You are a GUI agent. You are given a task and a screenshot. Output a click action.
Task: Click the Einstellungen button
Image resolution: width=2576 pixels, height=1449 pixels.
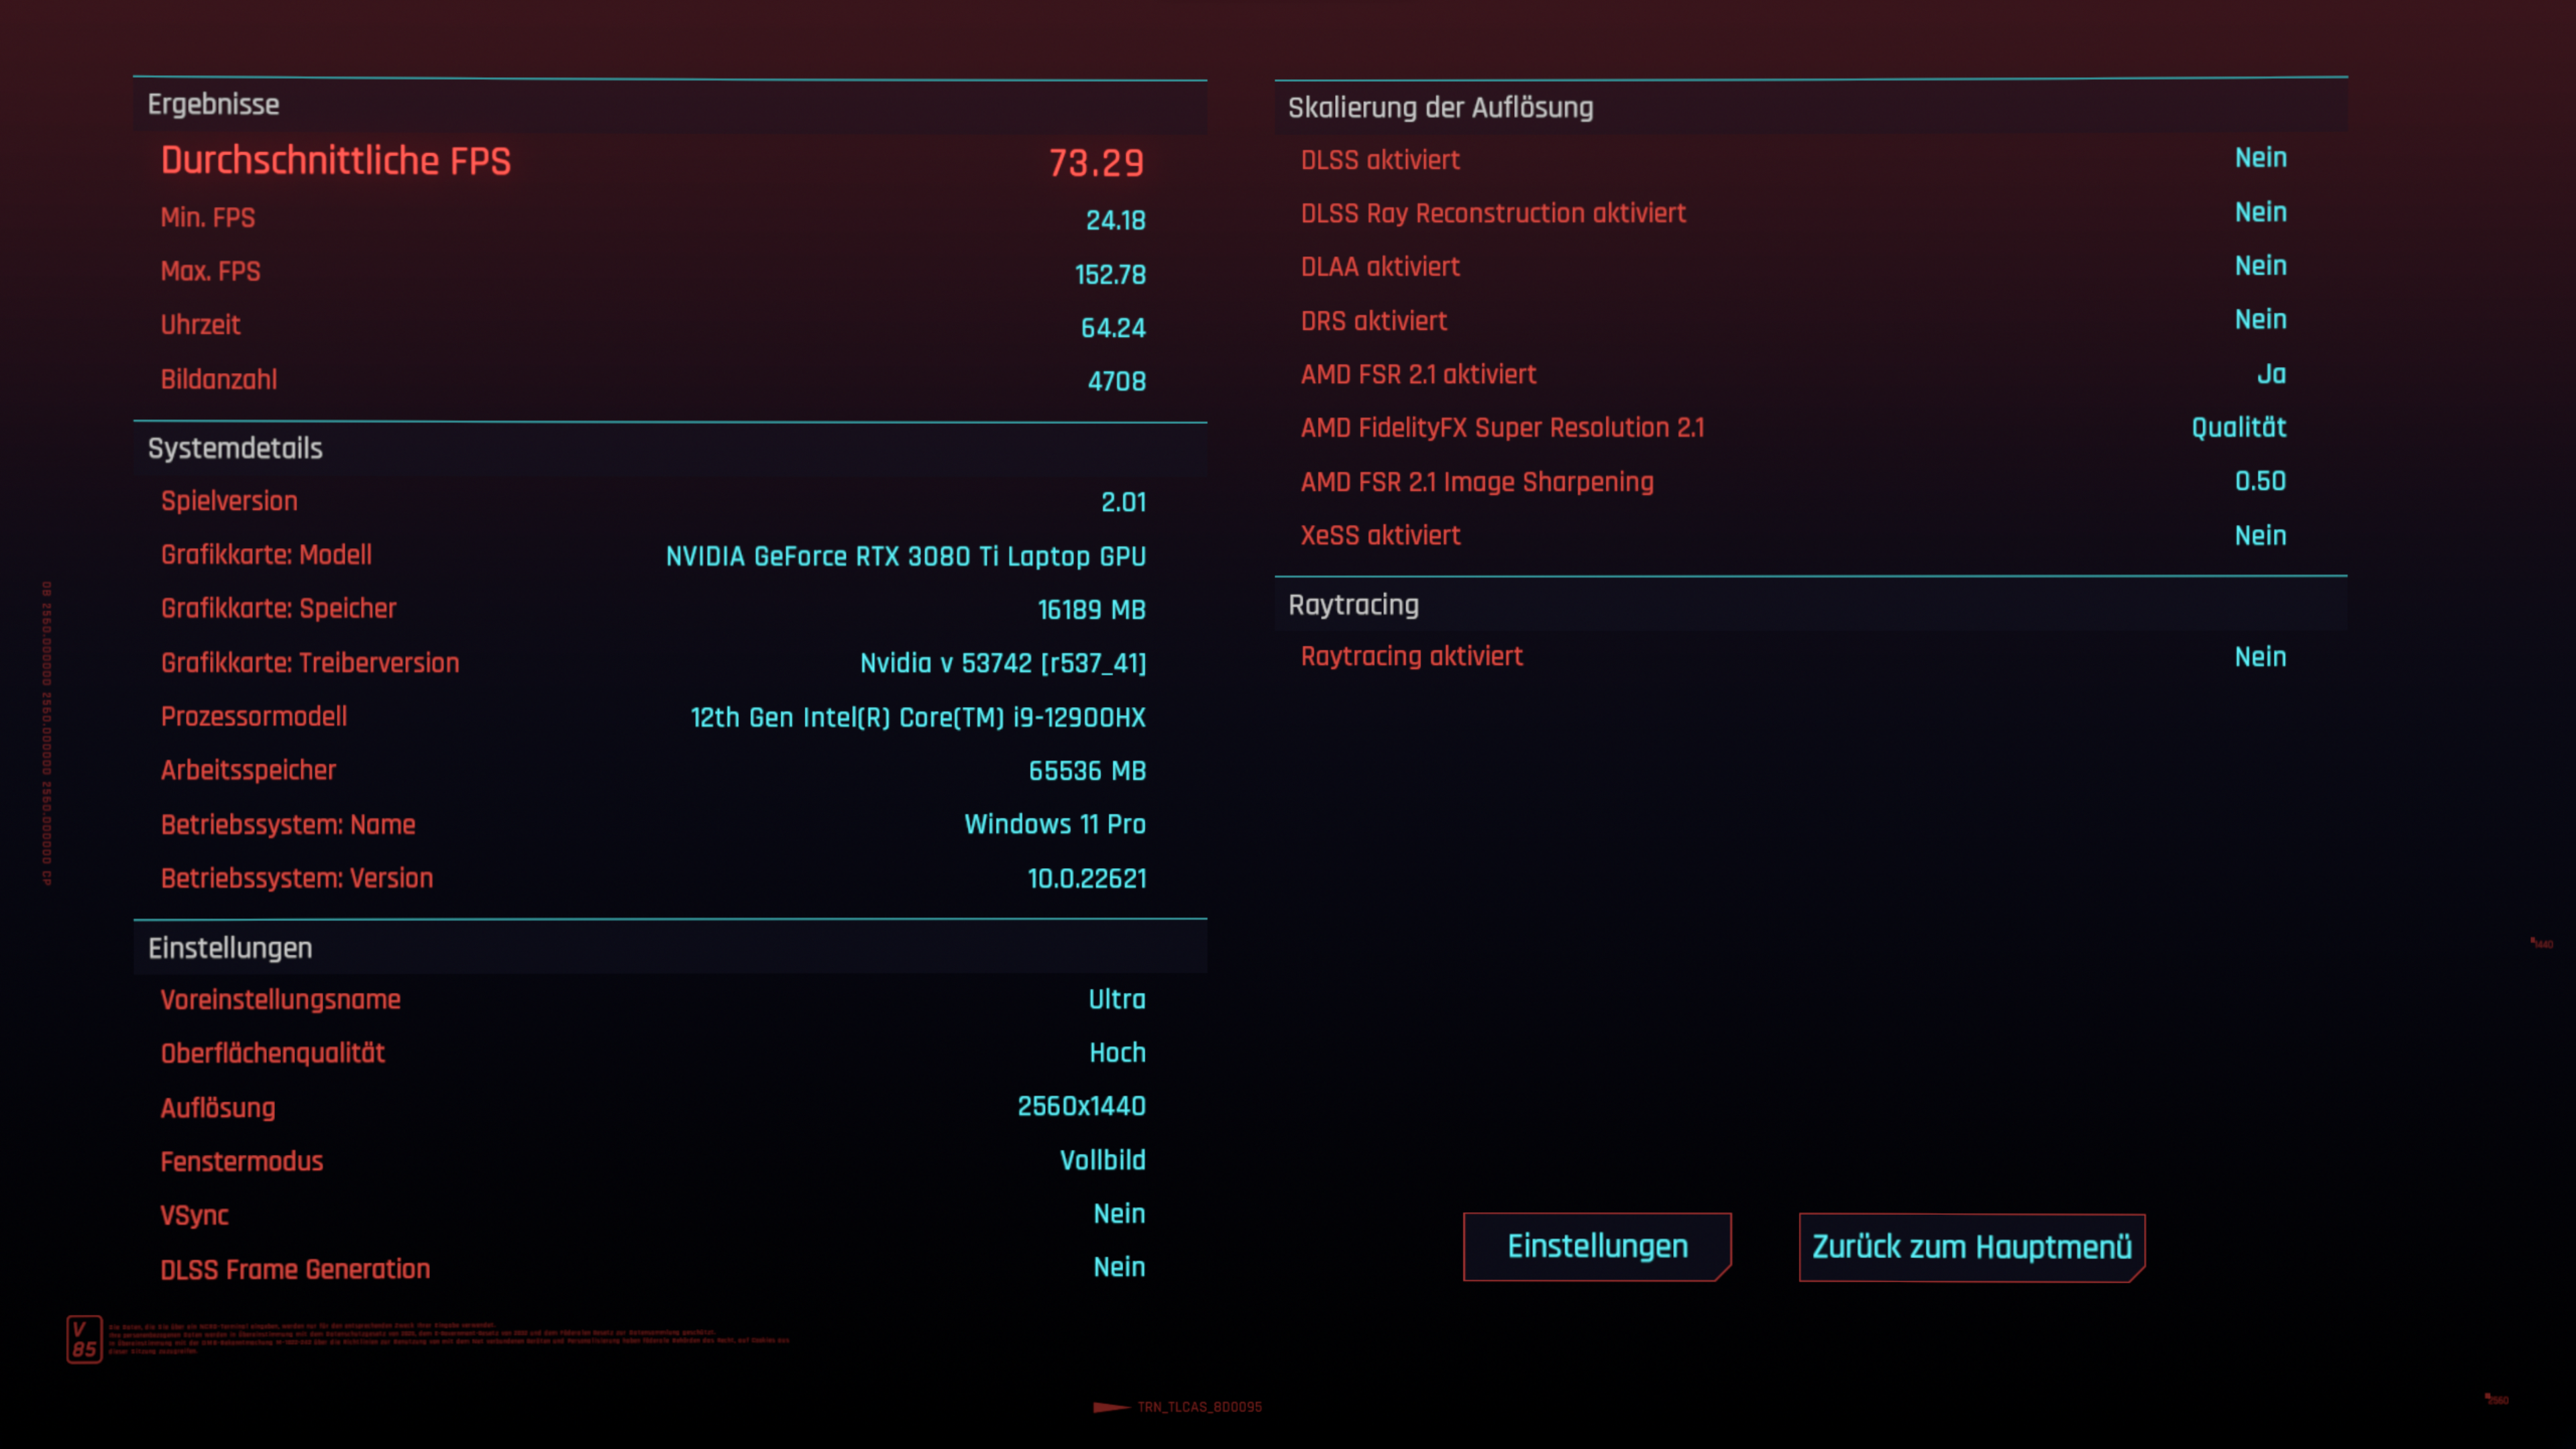pyautogui.click(x=1597, y=1246)
